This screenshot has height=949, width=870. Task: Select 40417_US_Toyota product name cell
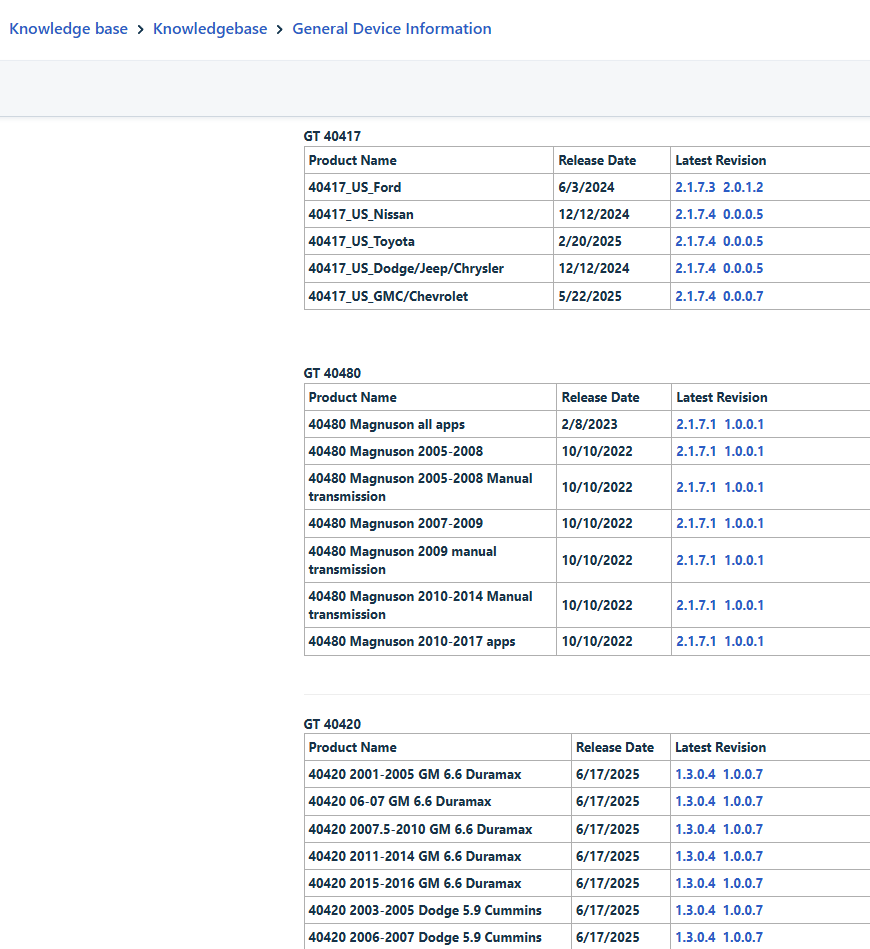[x=429, y=241]
